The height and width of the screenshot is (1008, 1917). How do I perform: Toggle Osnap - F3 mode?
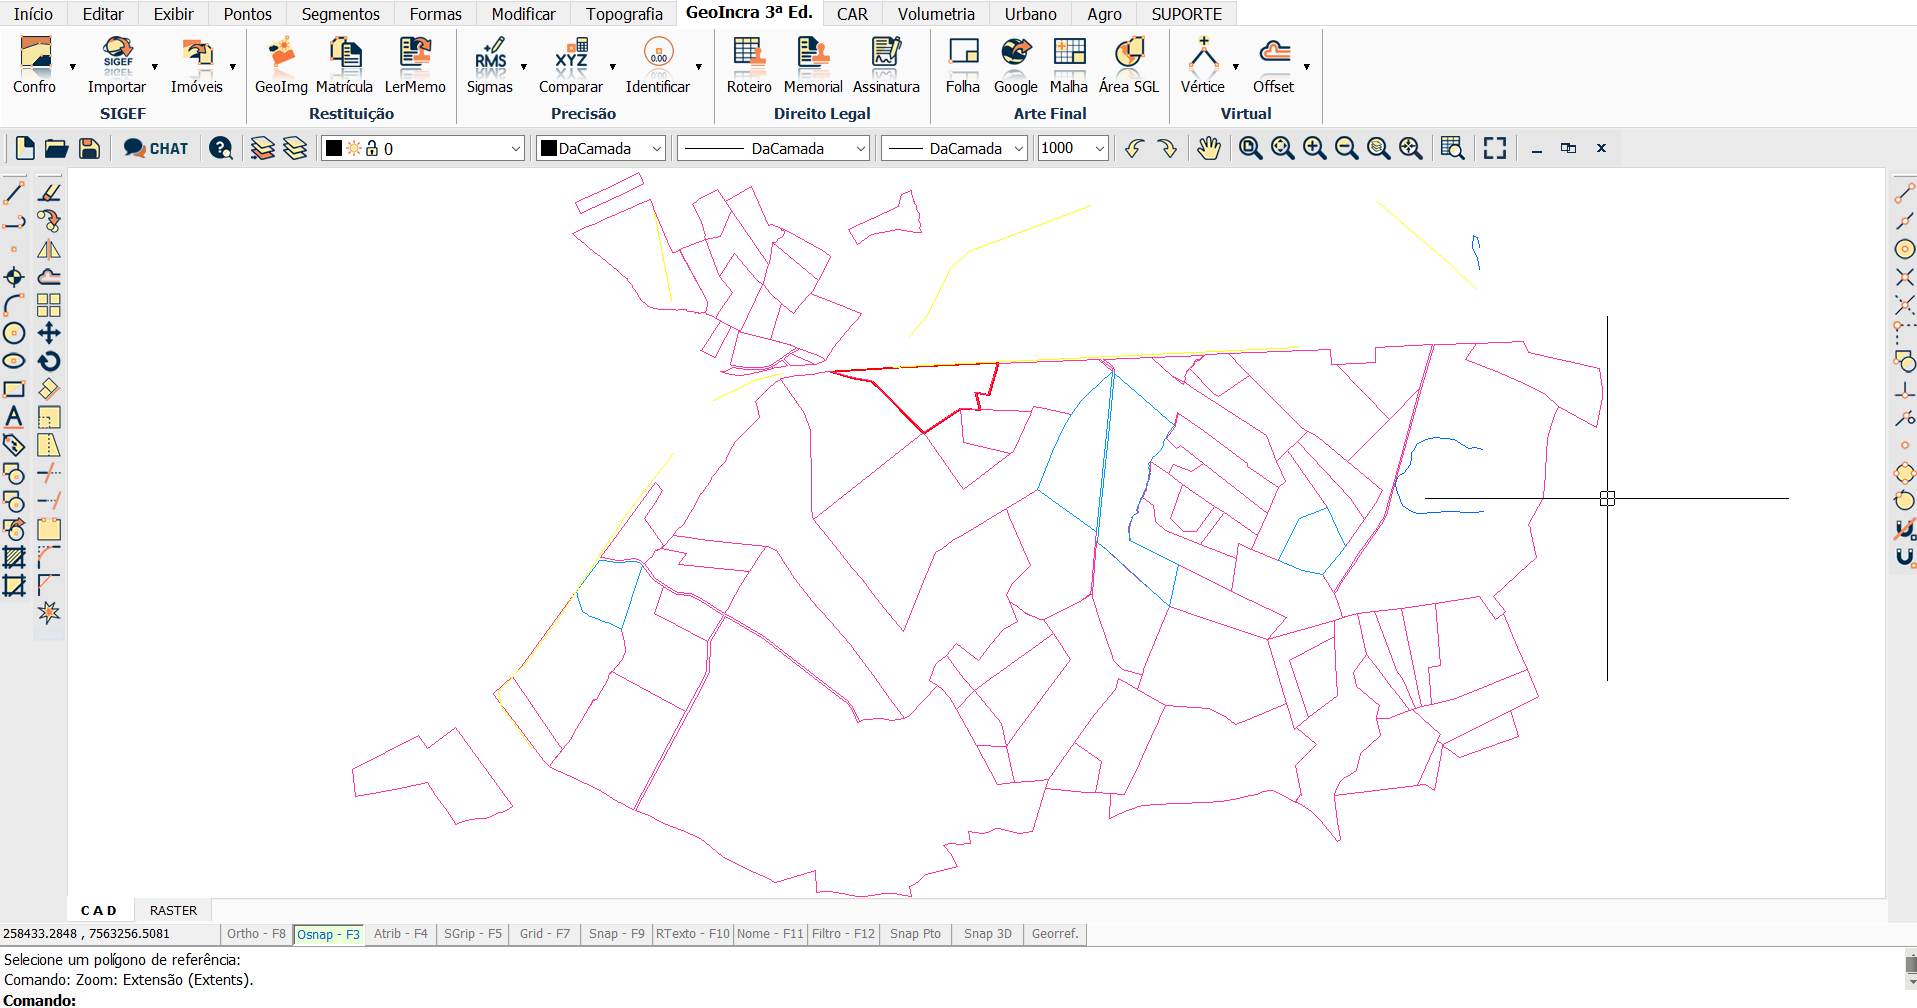[x=328, y=934]
